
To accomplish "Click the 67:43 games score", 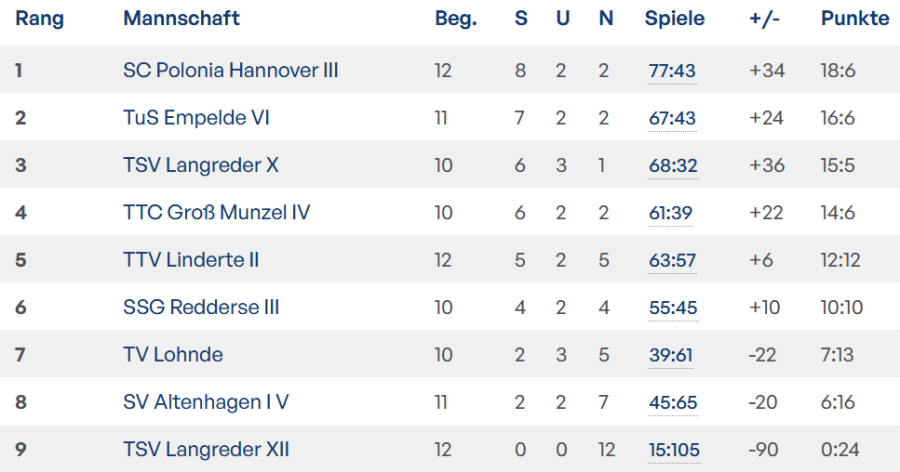I will point(672,118).
